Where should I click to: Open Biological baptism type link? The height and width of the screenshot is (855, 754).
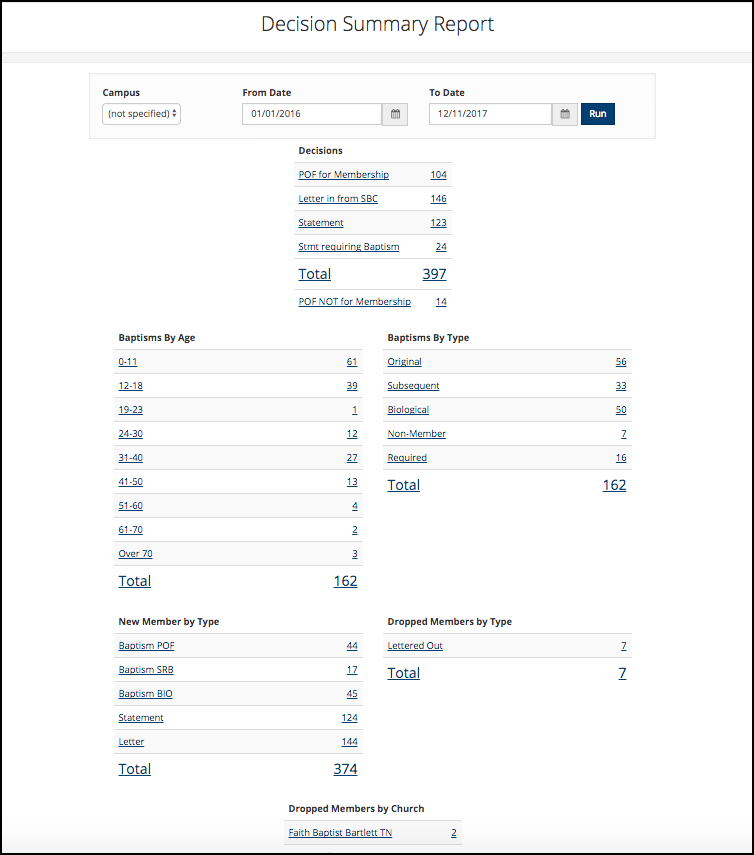point(408,410)
